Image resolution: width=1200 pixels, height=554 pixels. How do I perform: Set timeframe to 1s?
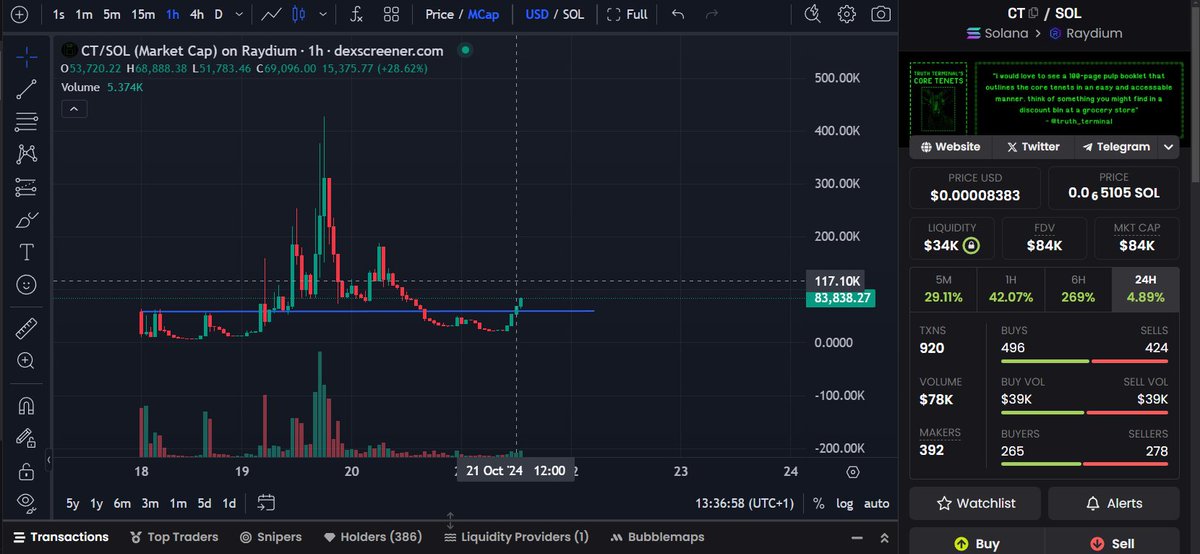click(x=59, y=14)
